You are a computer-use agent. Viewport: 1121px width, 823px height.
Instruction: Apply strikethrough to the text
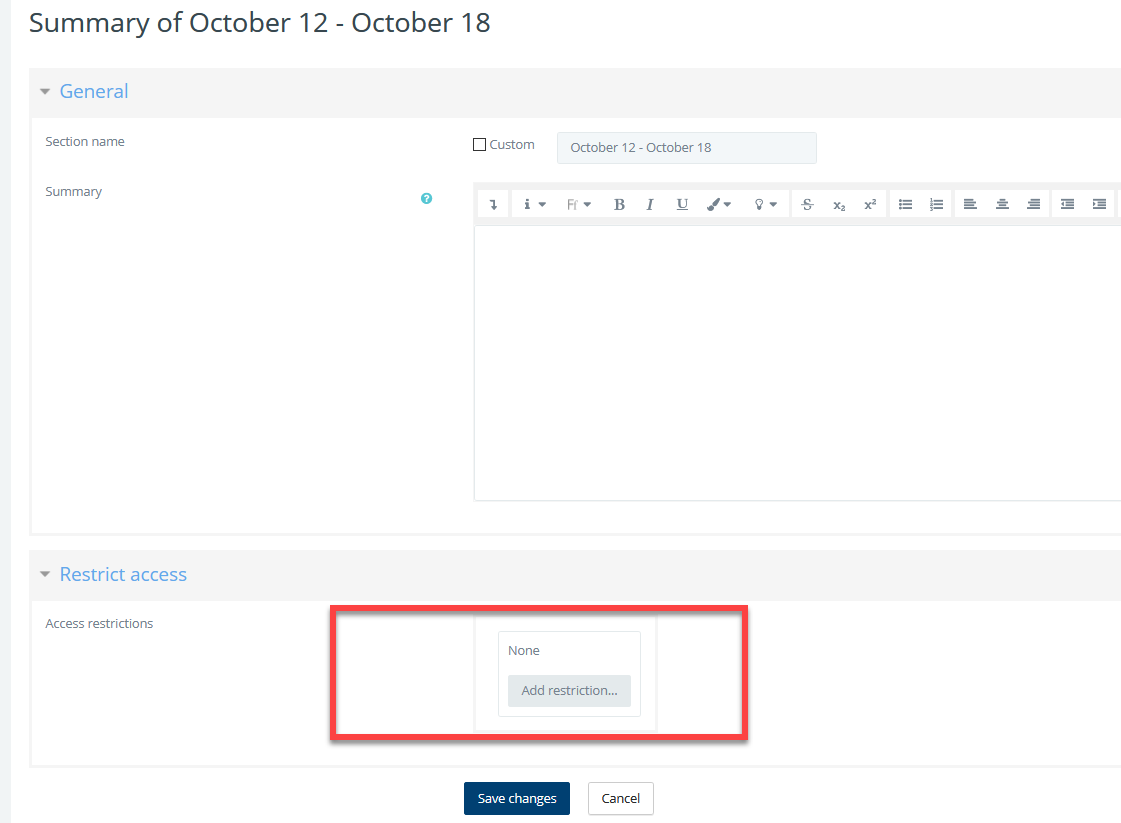coord(808,204)
